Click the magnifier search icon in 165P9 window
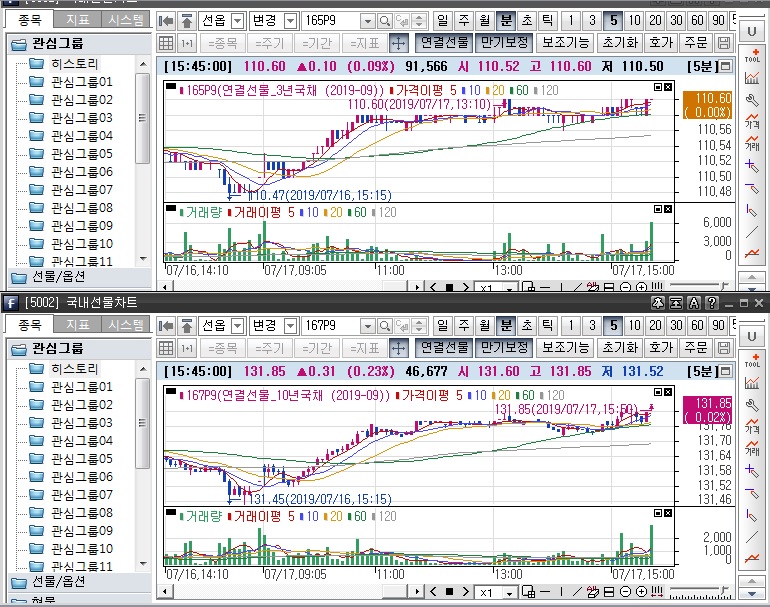This screenshot has width=770, height=607. tap(385, 21)
